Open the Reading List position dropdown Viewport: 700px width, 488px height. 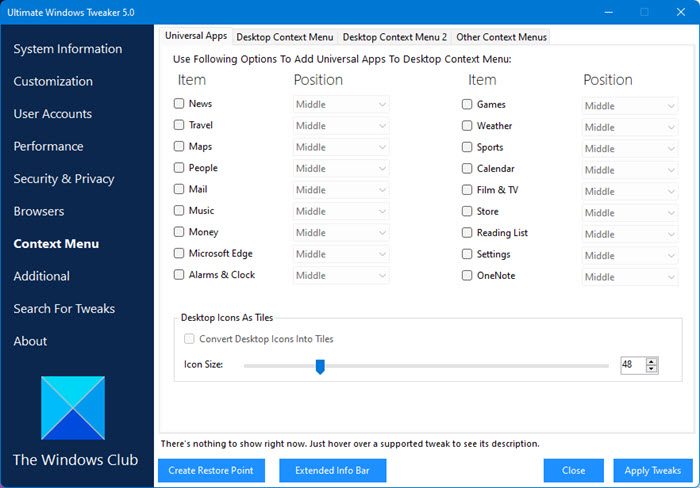tap(630, 234)
